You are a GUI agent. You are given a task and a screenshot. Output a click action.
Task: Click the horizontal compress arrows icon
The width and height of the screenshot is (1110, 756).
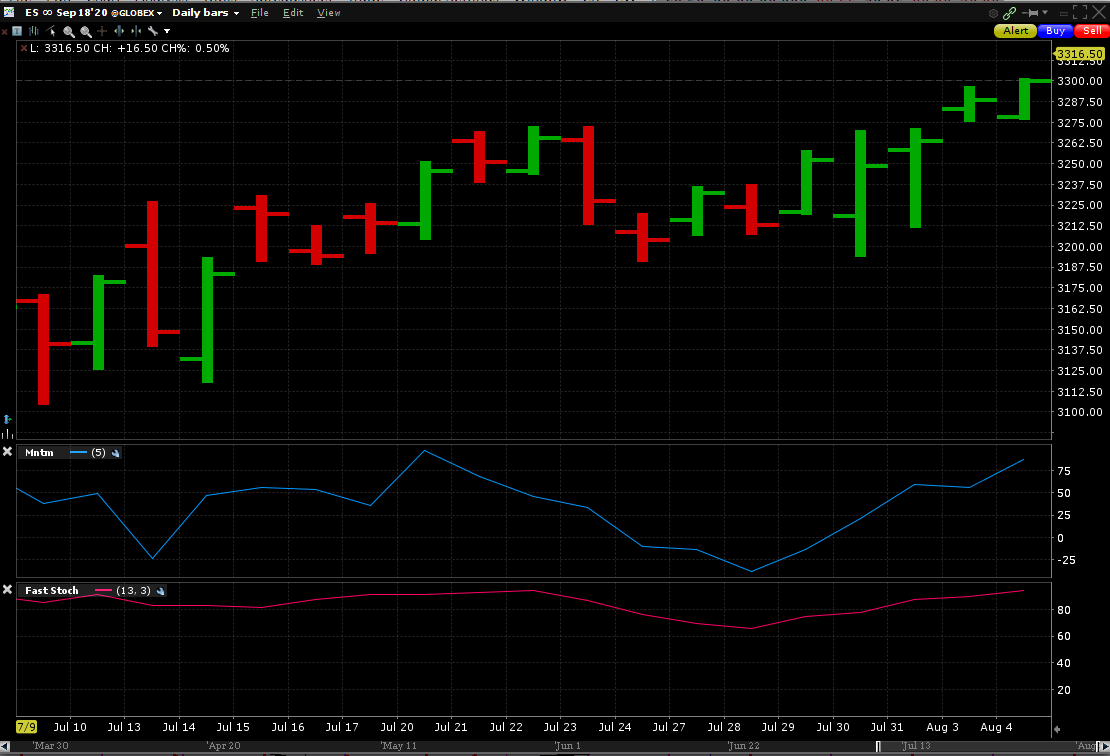136,31
